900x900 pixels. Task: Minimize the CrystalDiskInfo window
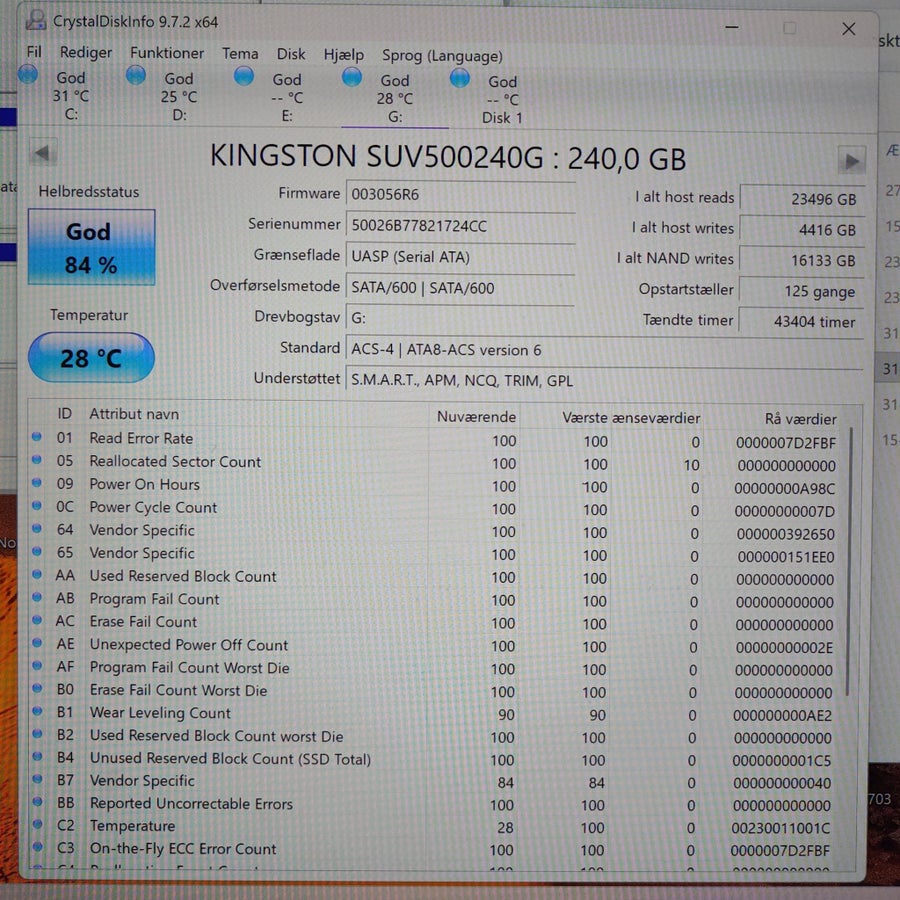[731, 27]
